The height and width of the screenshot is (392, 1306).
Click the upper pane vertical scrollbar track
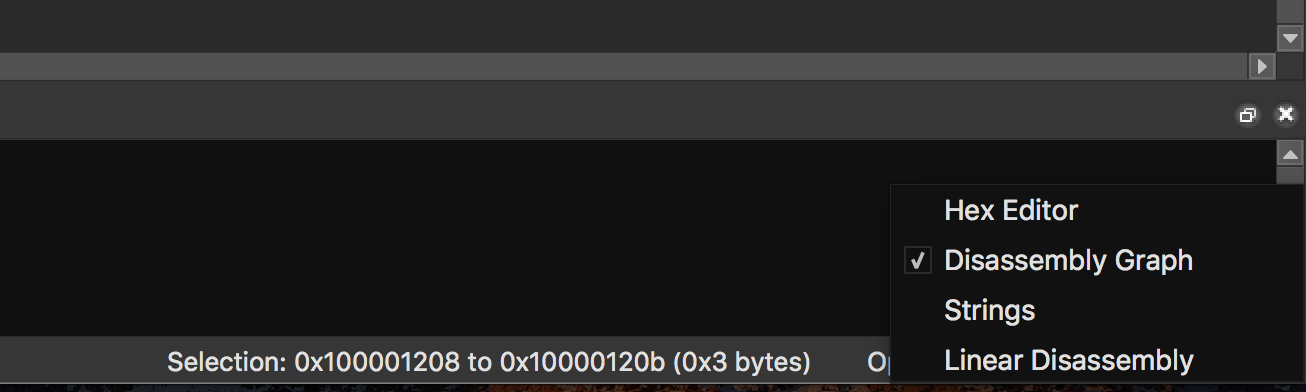coord(1290,12)
